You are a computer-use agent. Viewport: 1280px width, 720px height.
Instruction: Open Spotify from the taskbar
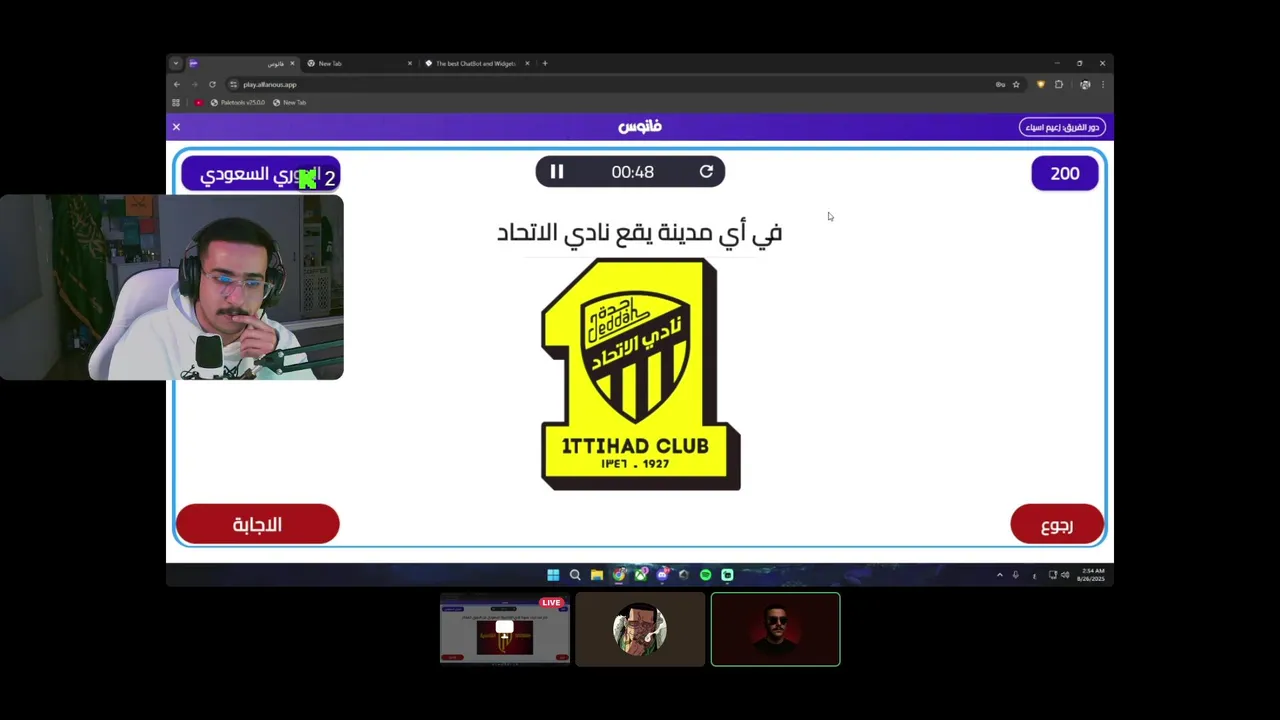click(x=706, y=574)
